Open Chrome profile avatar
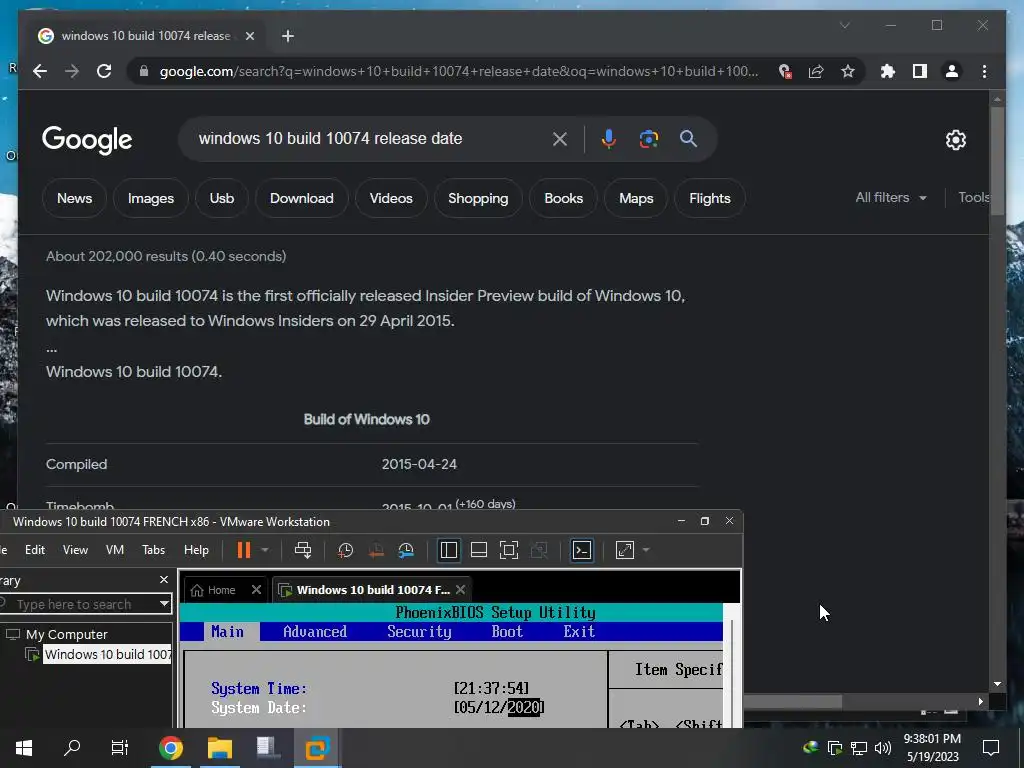1024x768 pixels. point(952,71)
